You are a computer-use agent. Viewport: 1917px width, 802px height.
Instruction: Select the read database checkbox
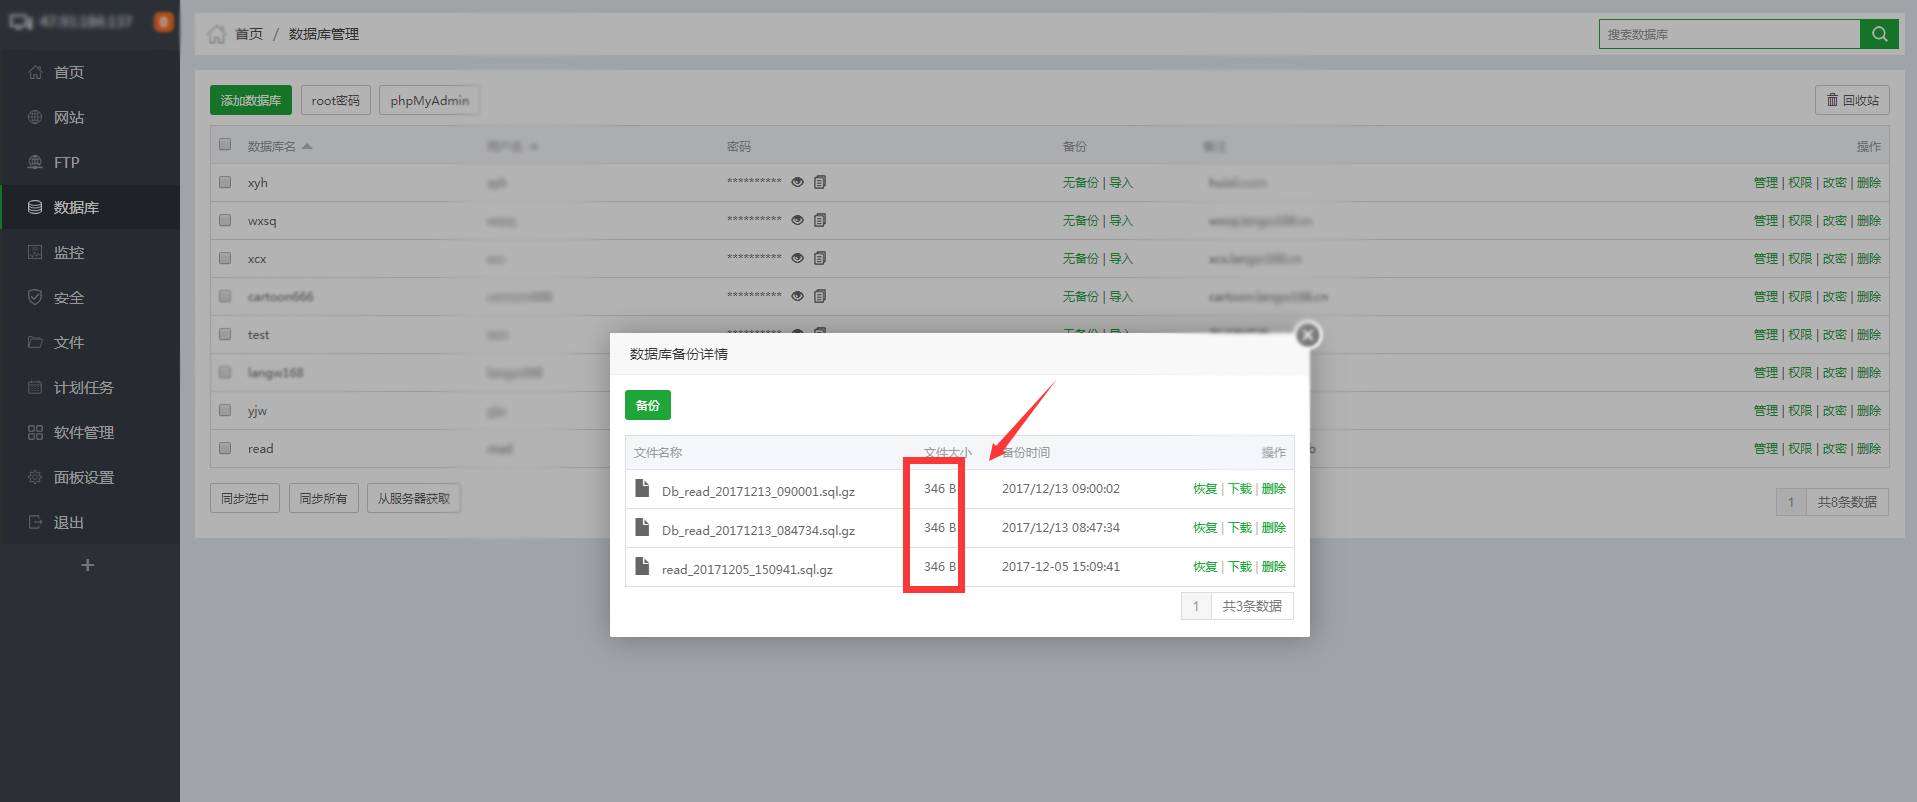click(x=225, y=449)
